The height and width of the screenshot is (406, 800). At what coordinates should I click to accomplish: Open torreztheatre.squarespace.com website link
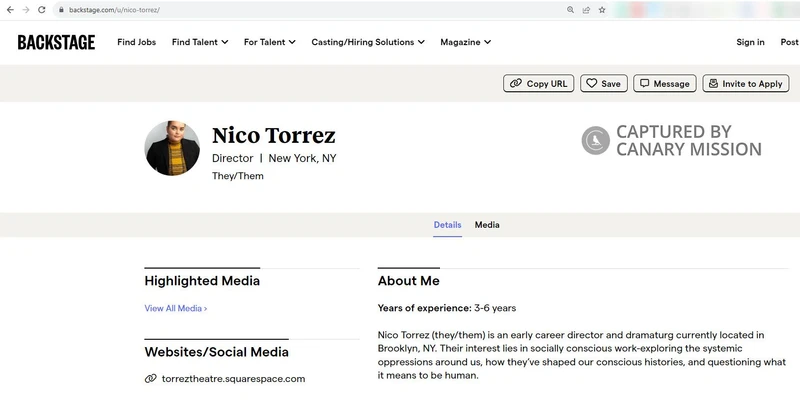click(x=233, y=378)
